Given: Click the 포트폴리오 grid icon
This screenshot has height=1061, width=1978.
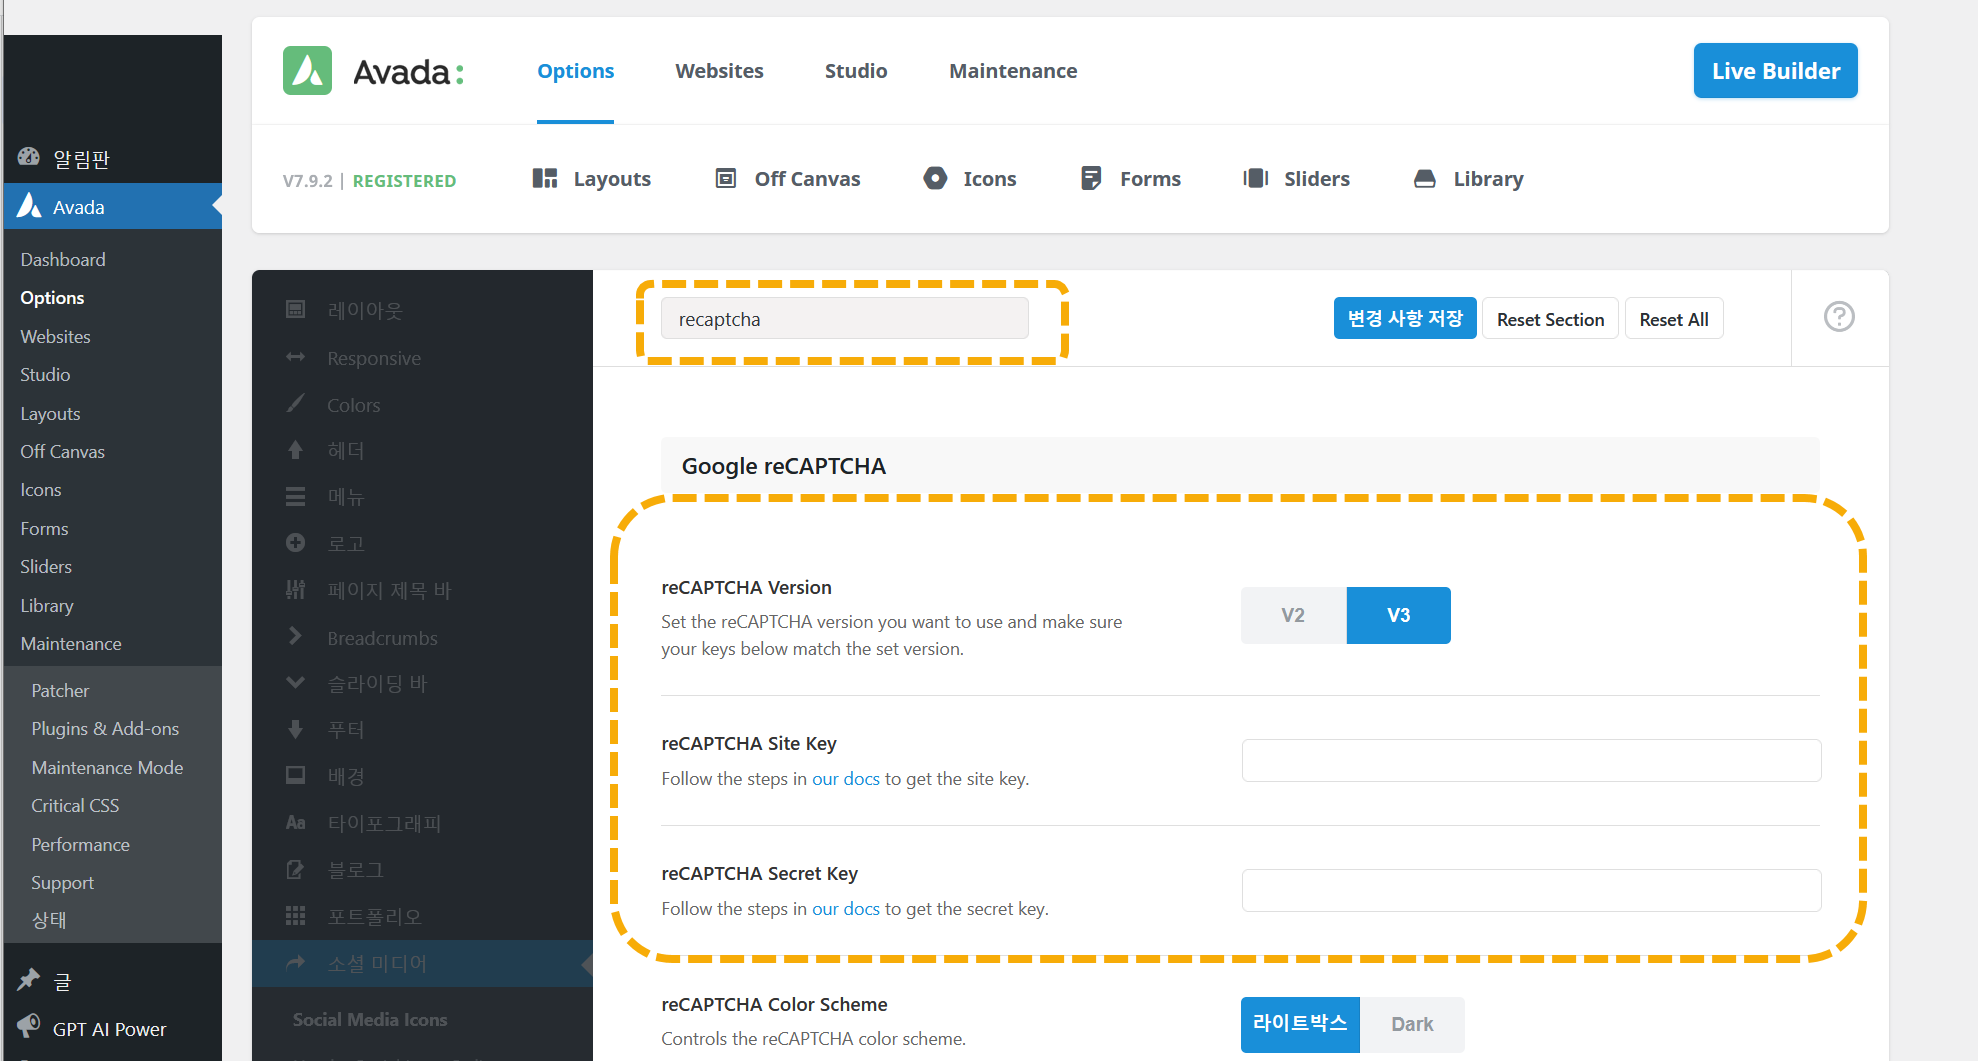Looking at the screenshot, I should (295, 915).
